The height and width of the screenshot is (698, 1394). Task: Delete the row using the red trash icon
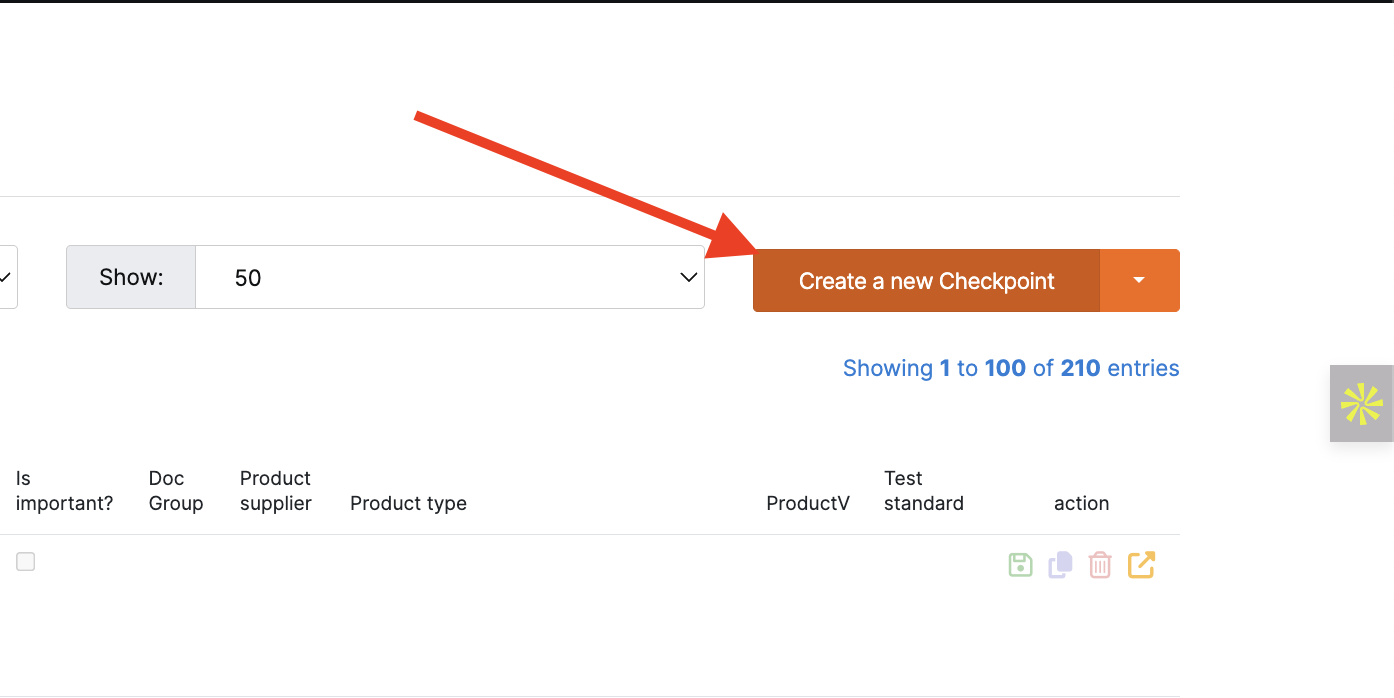pos(1100,565)
